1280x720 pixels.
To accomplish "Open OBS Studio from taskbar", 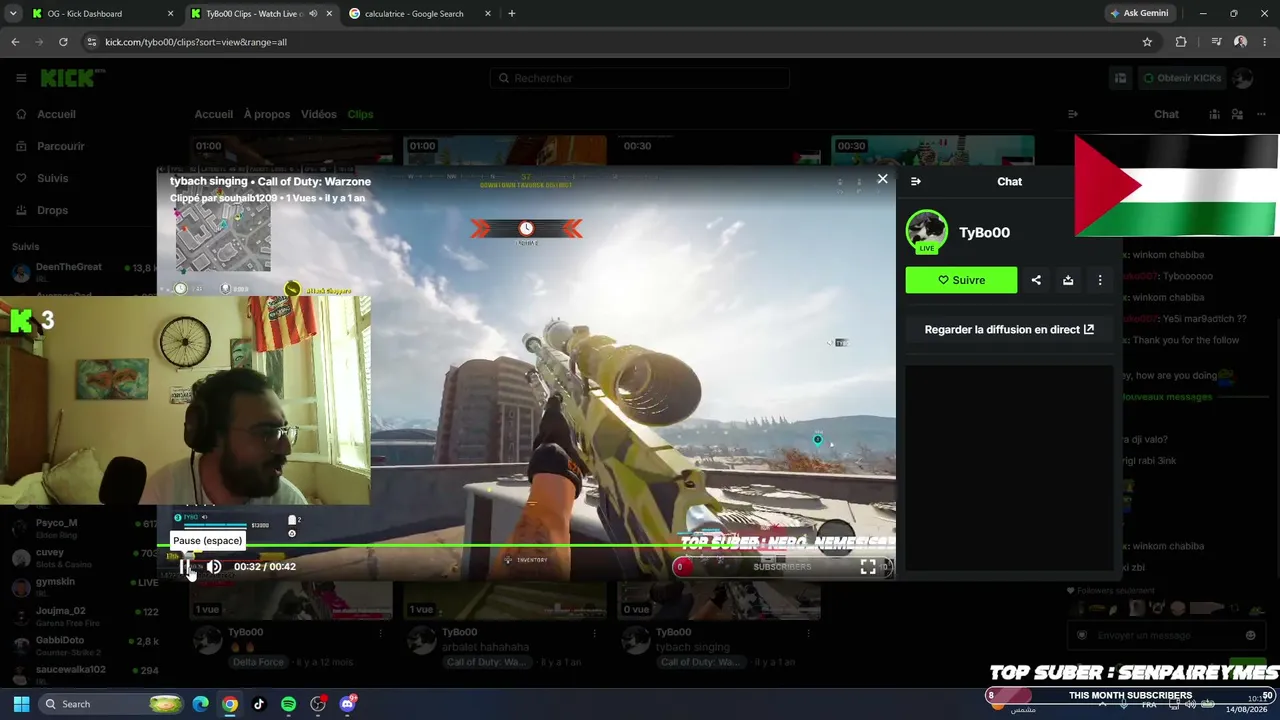I will pos(318,704).
